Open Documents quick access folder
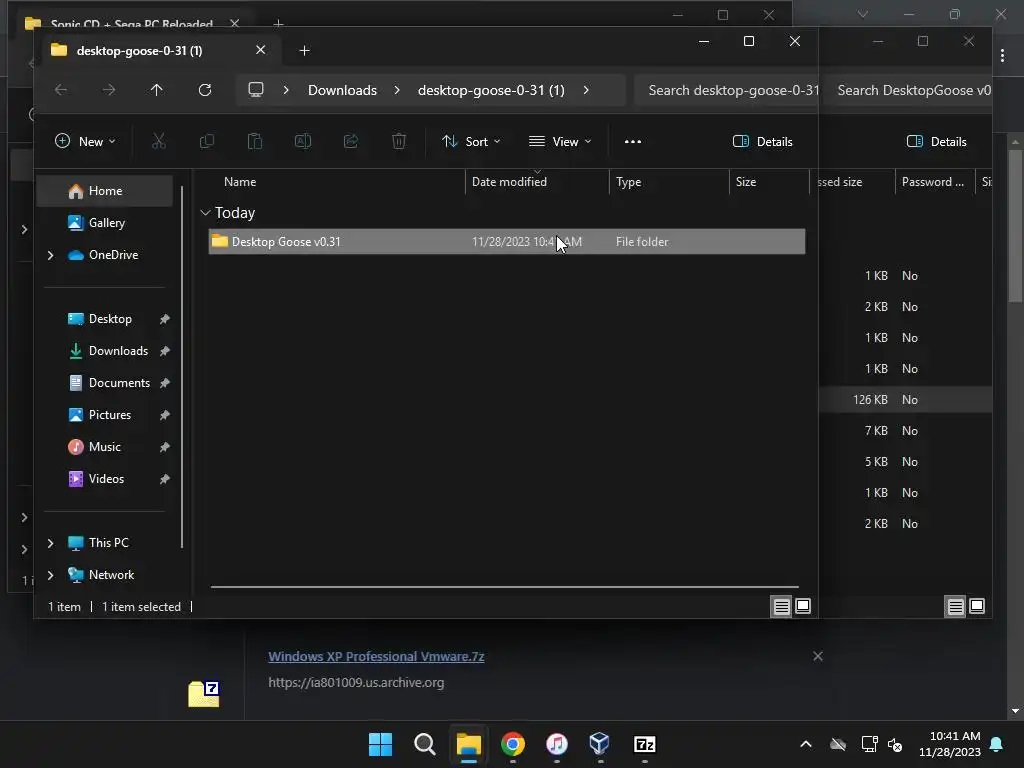 (104, 383)
